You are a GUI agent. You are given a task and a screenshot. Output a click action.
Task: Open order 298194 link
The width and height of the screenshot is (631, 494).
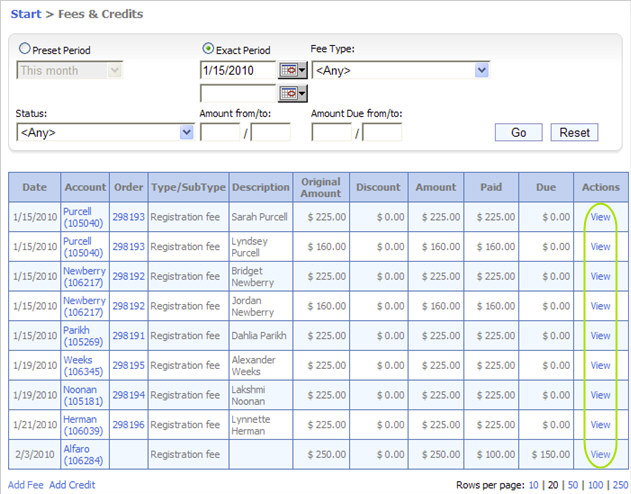coord(128,395)
